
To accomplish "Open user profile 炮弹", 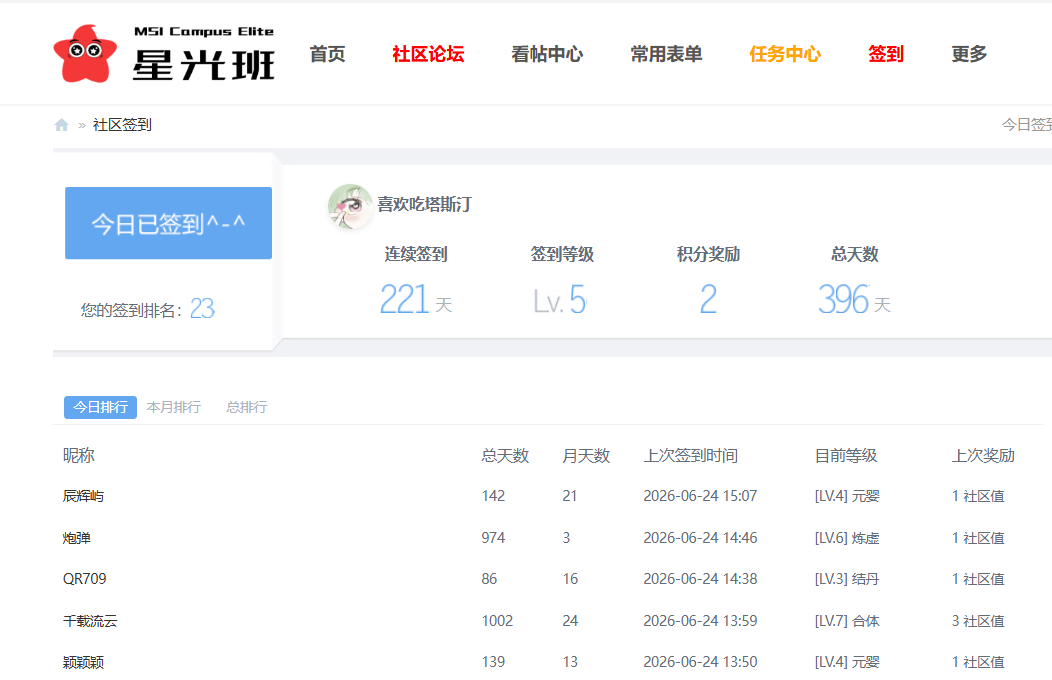I will (x=76, y=538).
